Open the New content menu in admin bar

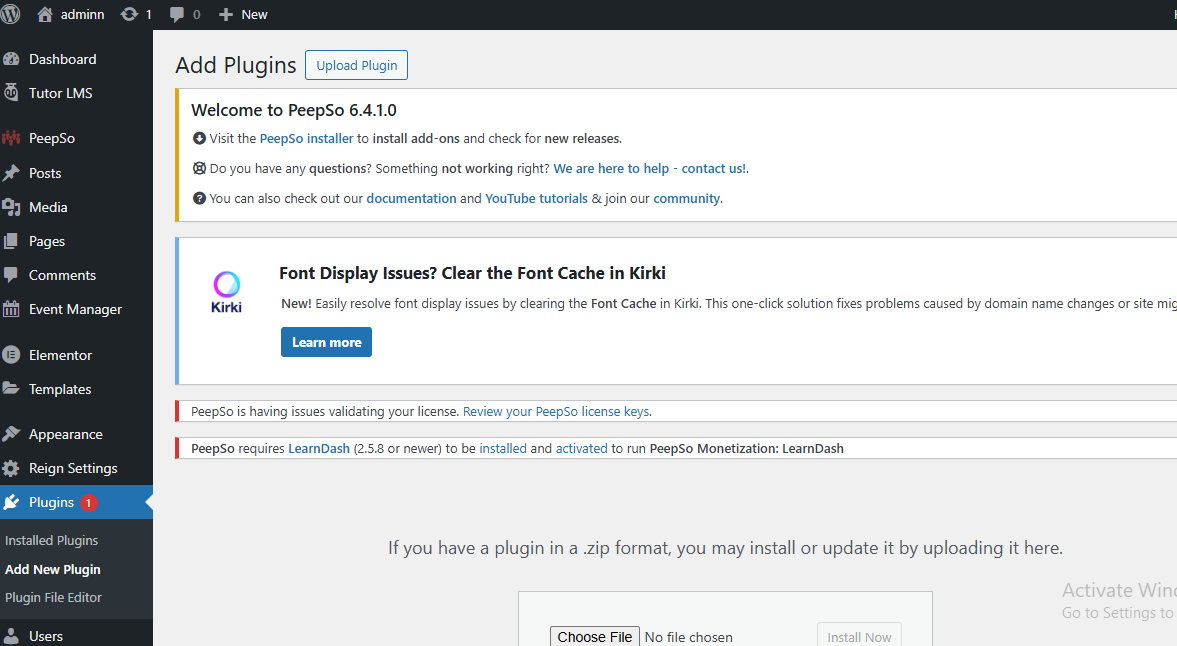(x=242, y=14)
